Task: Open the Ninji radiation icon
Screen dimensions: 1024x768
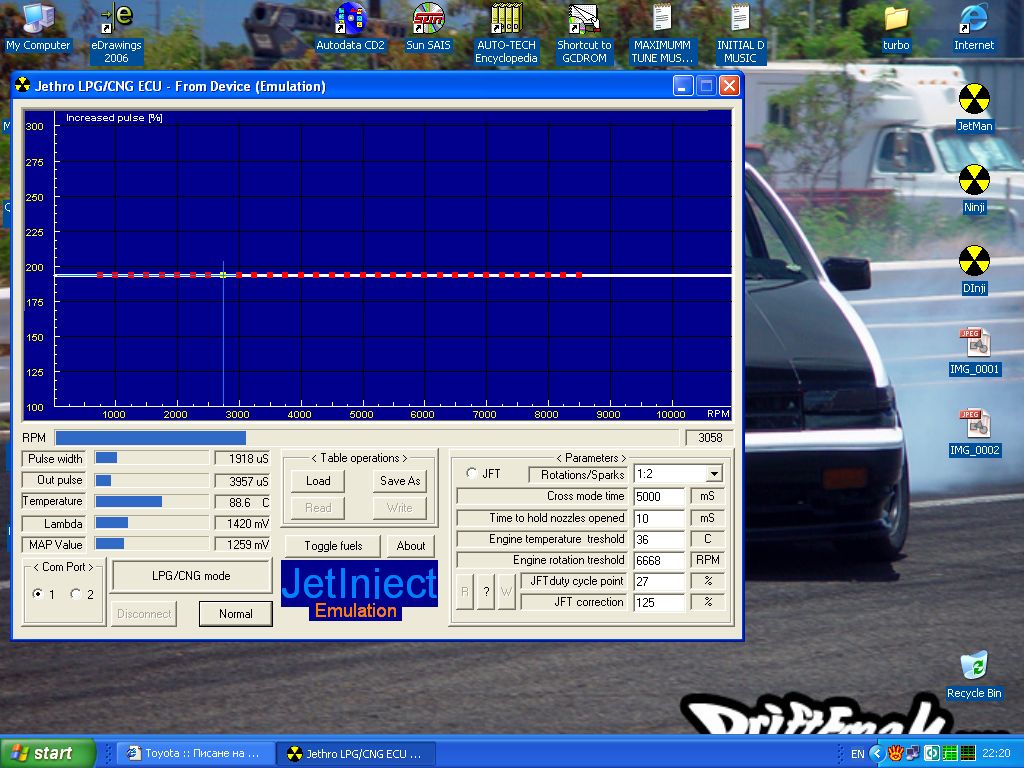Action: click(974, 181)
